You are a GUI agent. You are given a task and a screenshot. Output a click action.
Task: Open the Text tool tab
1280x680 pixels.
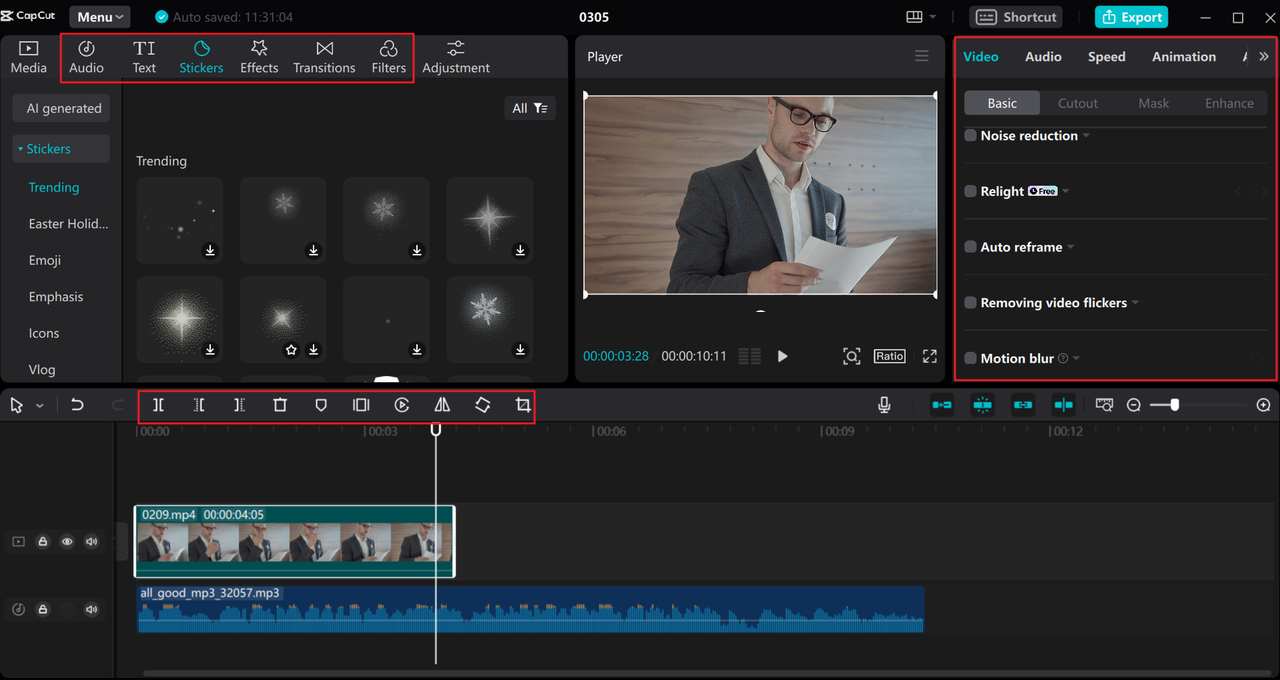pos(144,58)
